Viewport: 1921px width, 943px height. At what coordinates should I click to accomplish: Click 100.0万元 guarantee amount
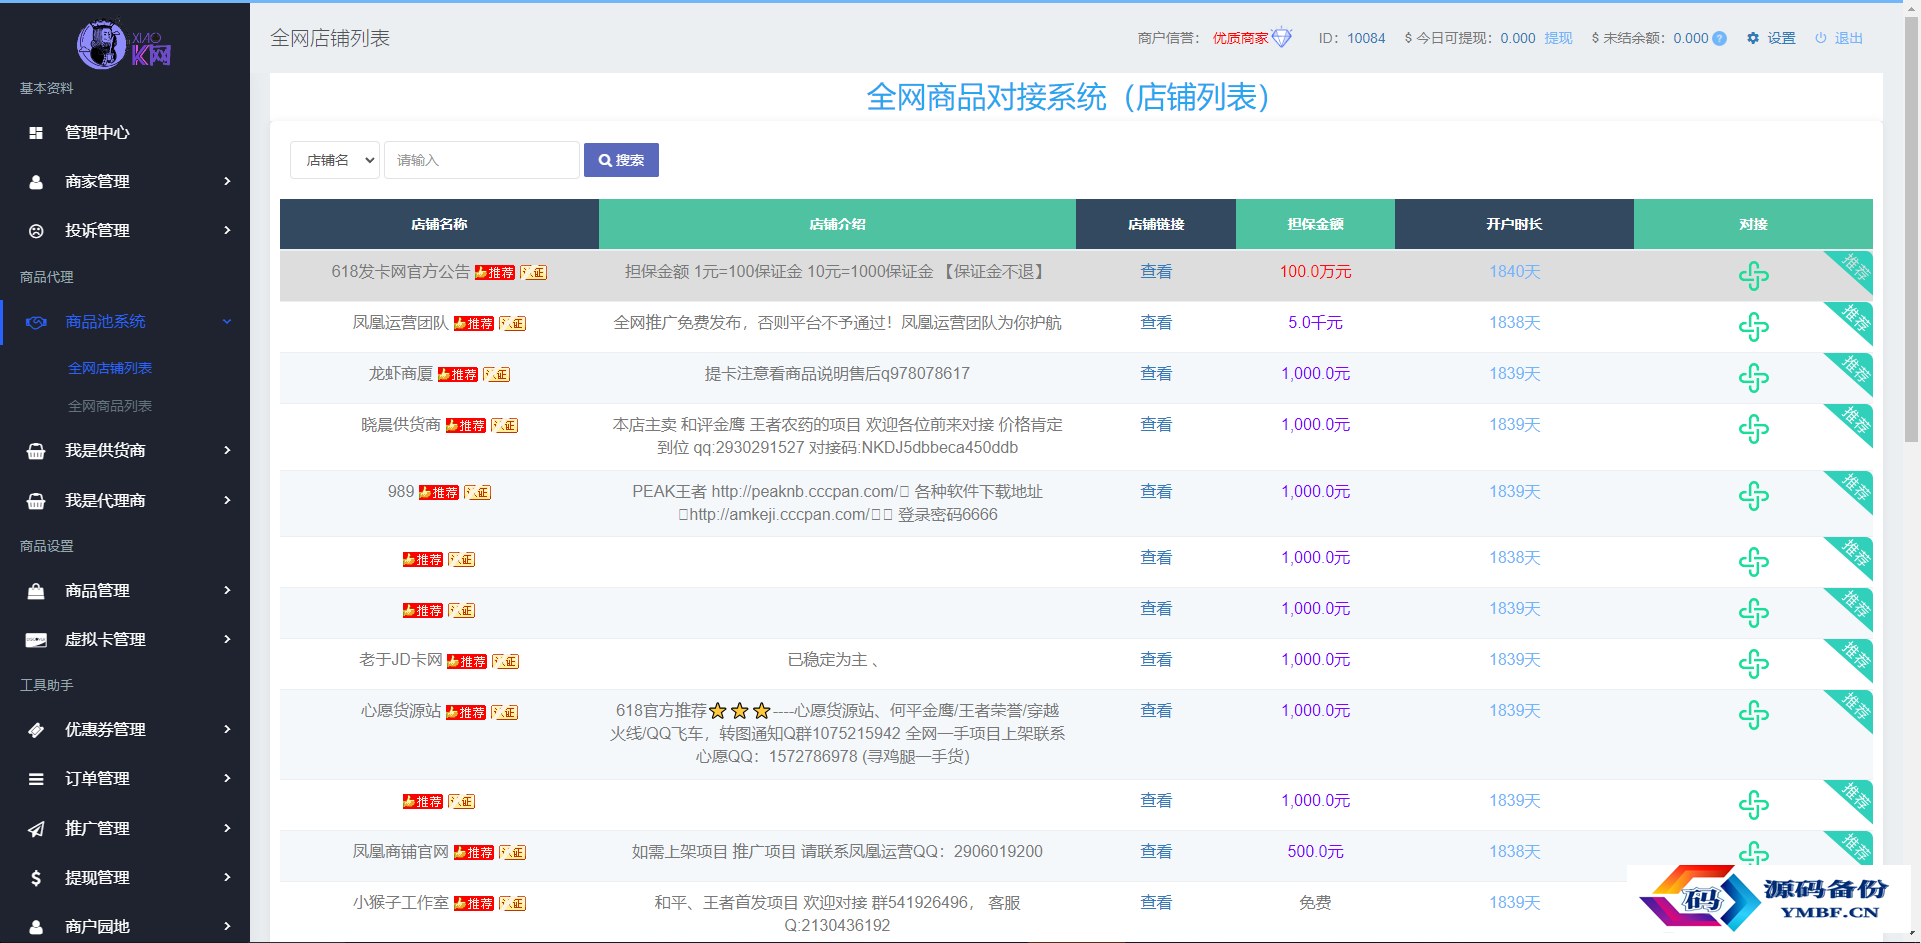[x=1315, y=272]
